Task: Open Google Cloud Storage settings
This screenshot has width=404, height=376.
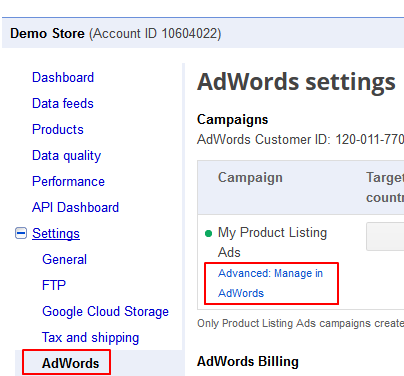Action: [x=105, y=312]
